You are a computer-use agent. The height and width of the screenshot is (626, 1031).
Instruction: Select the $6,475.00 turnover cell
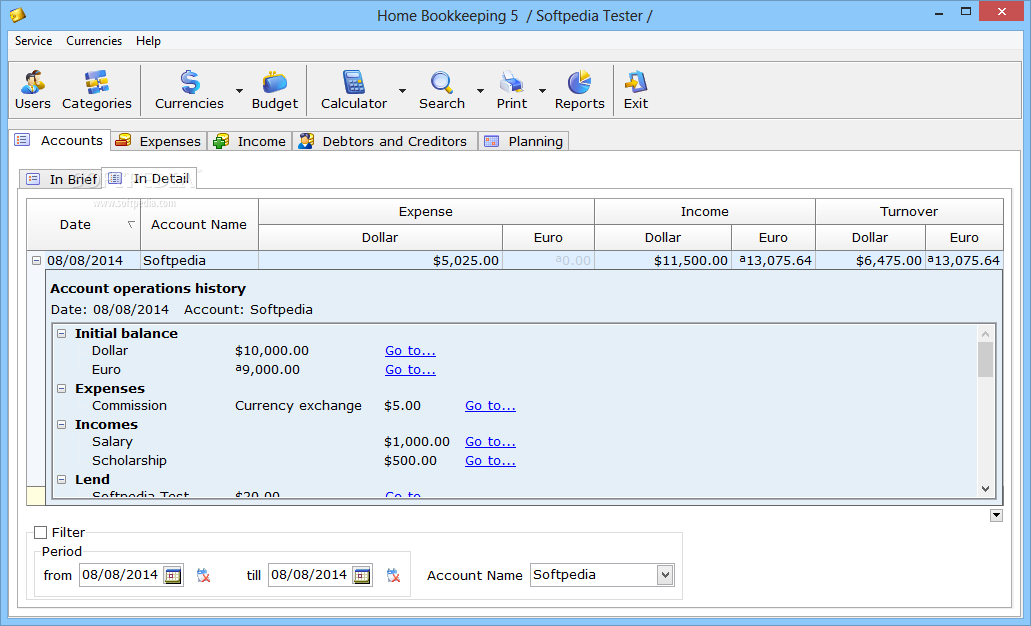pyautogui.click(x=870, y=261)
